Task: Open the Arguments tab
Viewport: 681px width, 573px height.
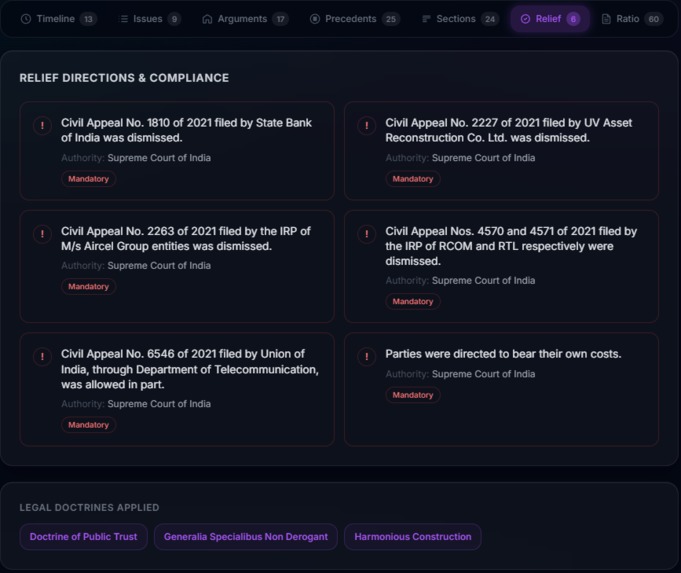Action: 245,19
